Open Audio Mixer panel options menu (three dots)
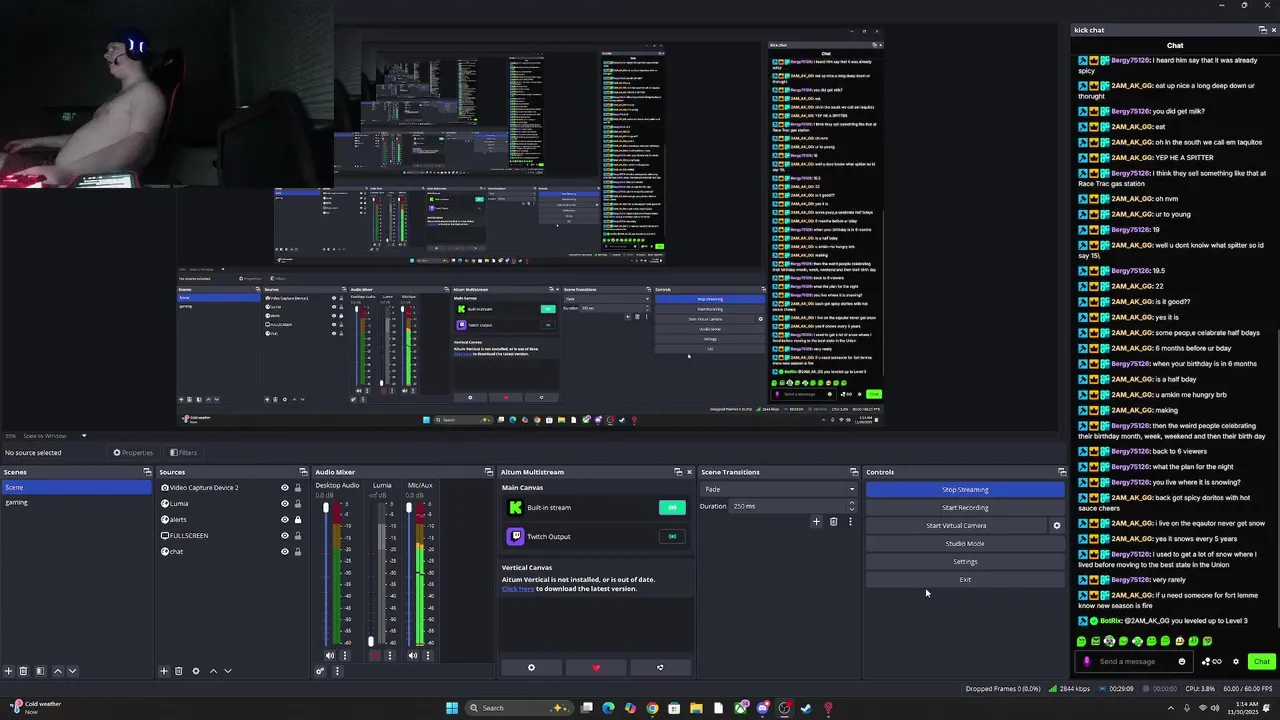This screenshot has height=720, width=1280. click(337, 671)
